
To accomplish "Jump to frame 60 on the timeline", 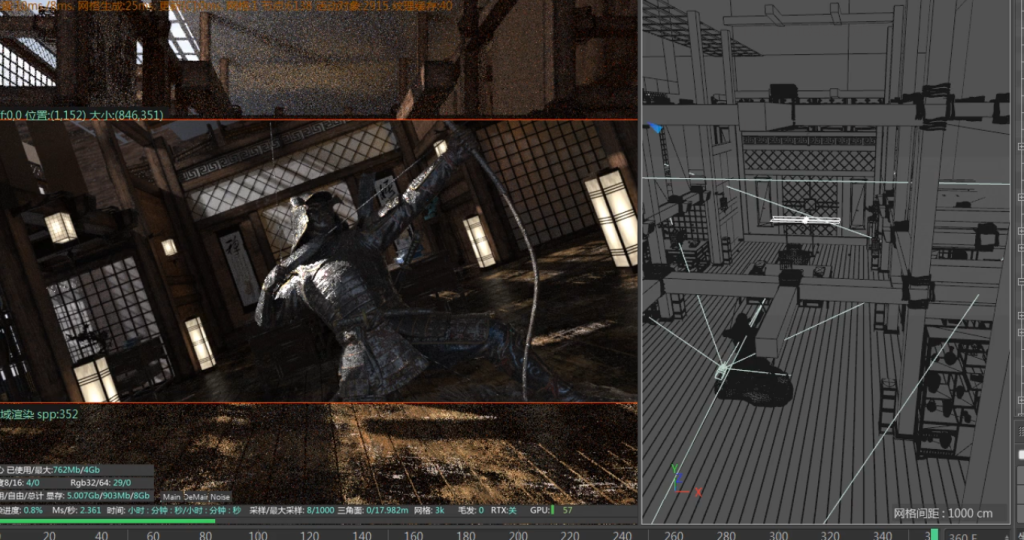I will (x=153, y=535).
